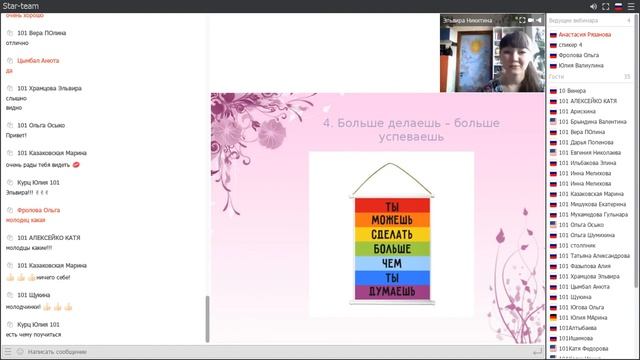This screenshot has width=640, height=360.
Task: Select guest '101Алтыбаева'
Action: click(x=578, y=328)
